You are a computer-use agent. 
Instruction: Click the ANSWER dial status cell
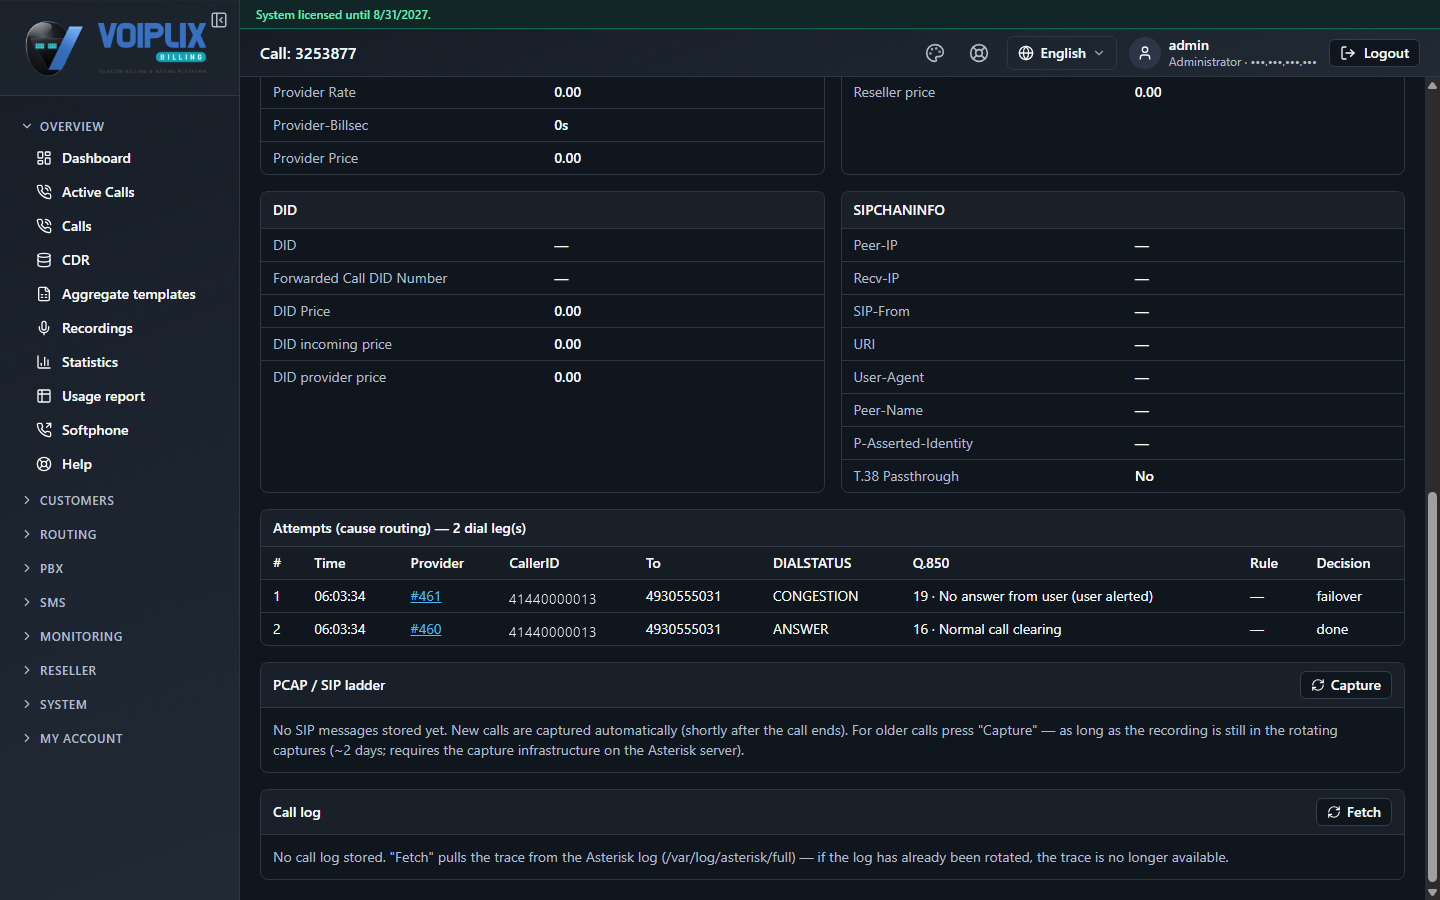pos(800,629)
